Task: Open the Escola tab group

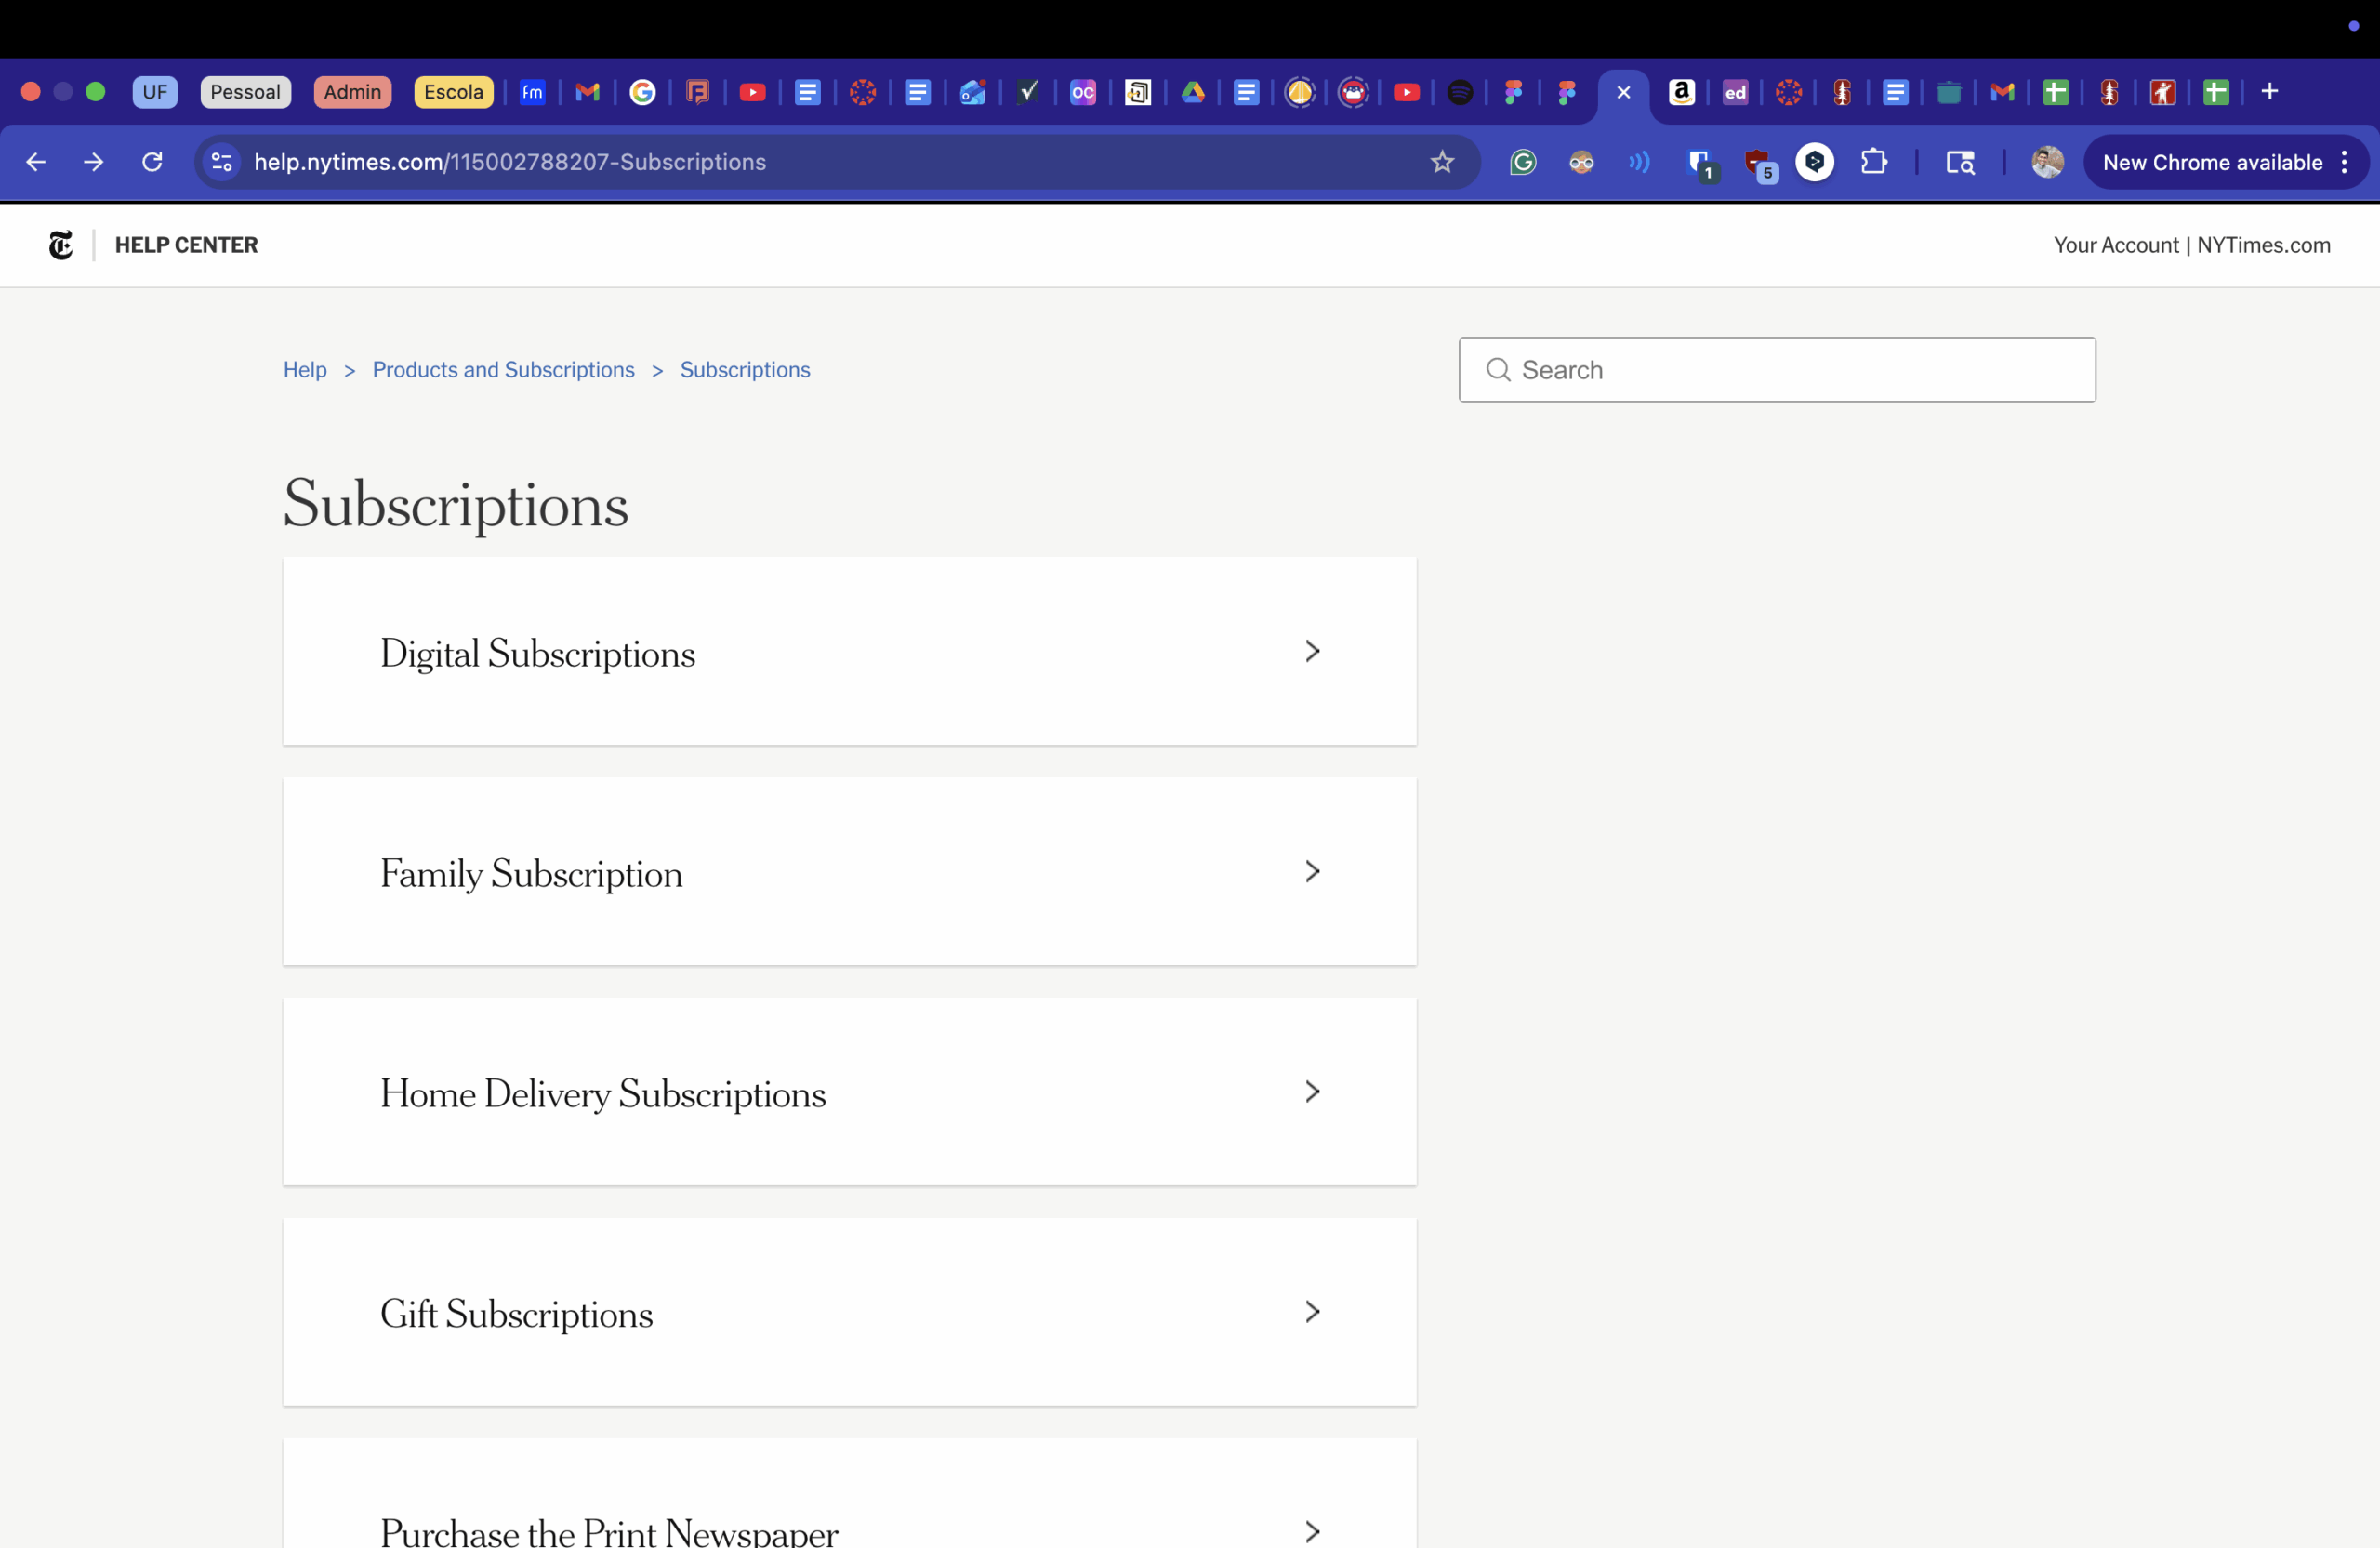Action: 453,92
